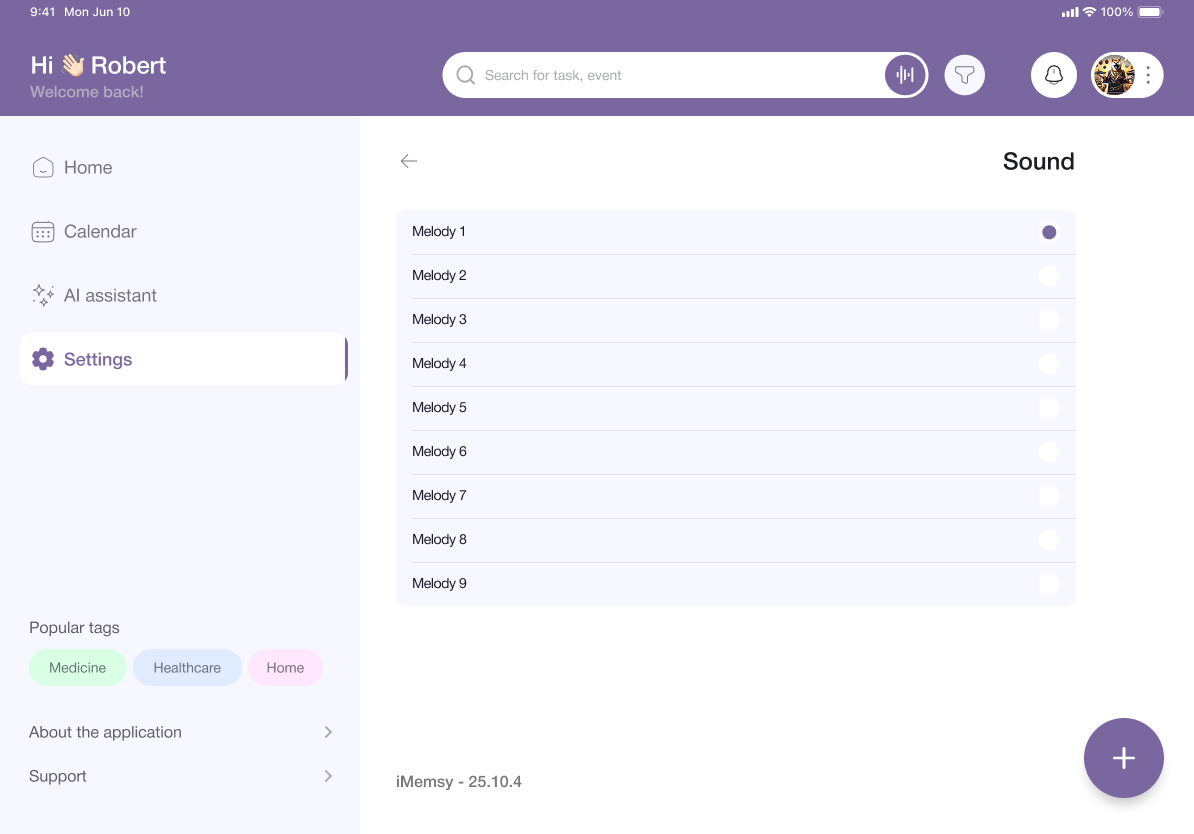The image size is (1194, 834).
Task: Expand About the application chevron
Action: [x=328, y=732]
